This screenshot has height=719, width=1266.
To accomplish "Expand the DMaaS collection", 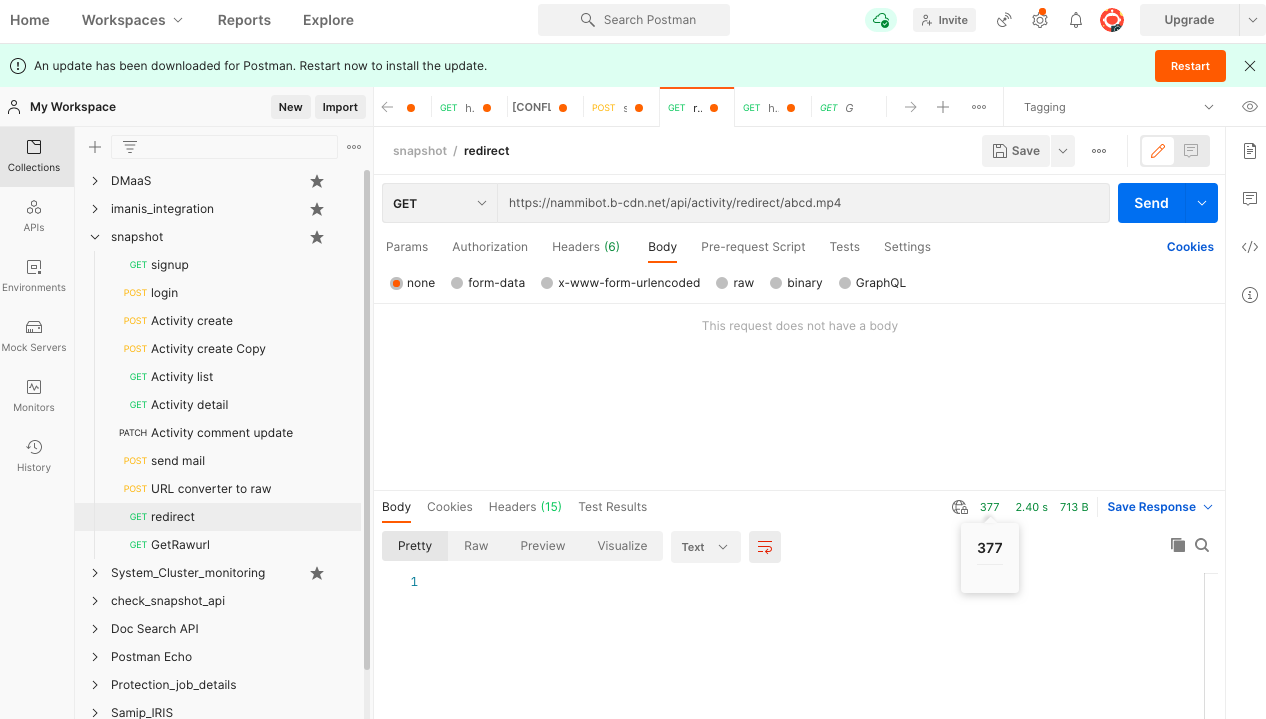I will (x=95, y=181).
